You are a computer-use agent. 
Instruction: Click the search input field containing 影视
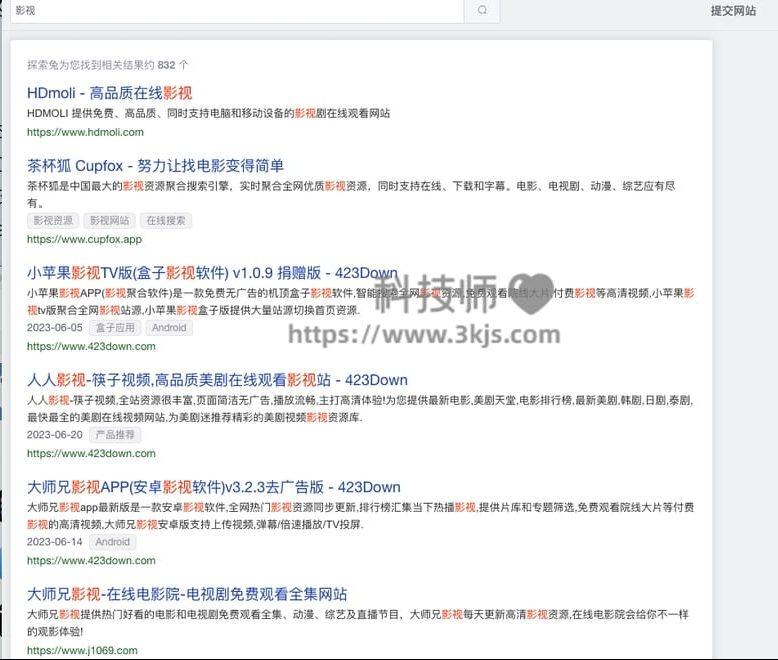click(237, 10)
